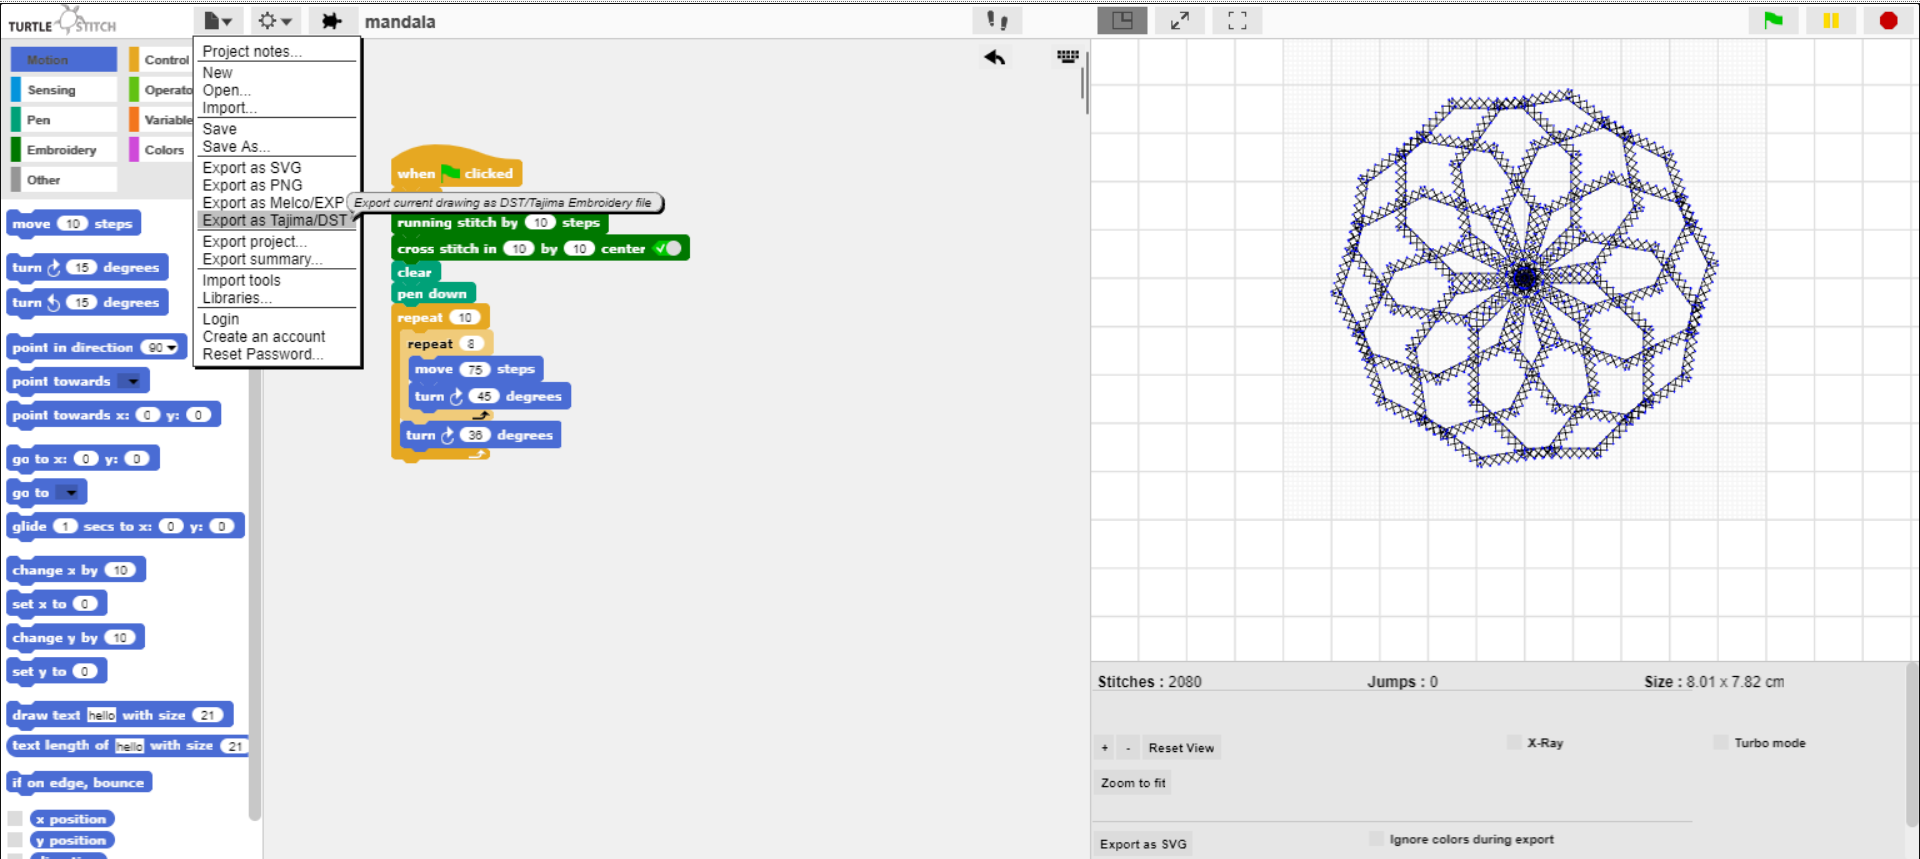Screen dimensions: 1920x859
Task: Zoom out with minus button
Action: pos(1128,748)
